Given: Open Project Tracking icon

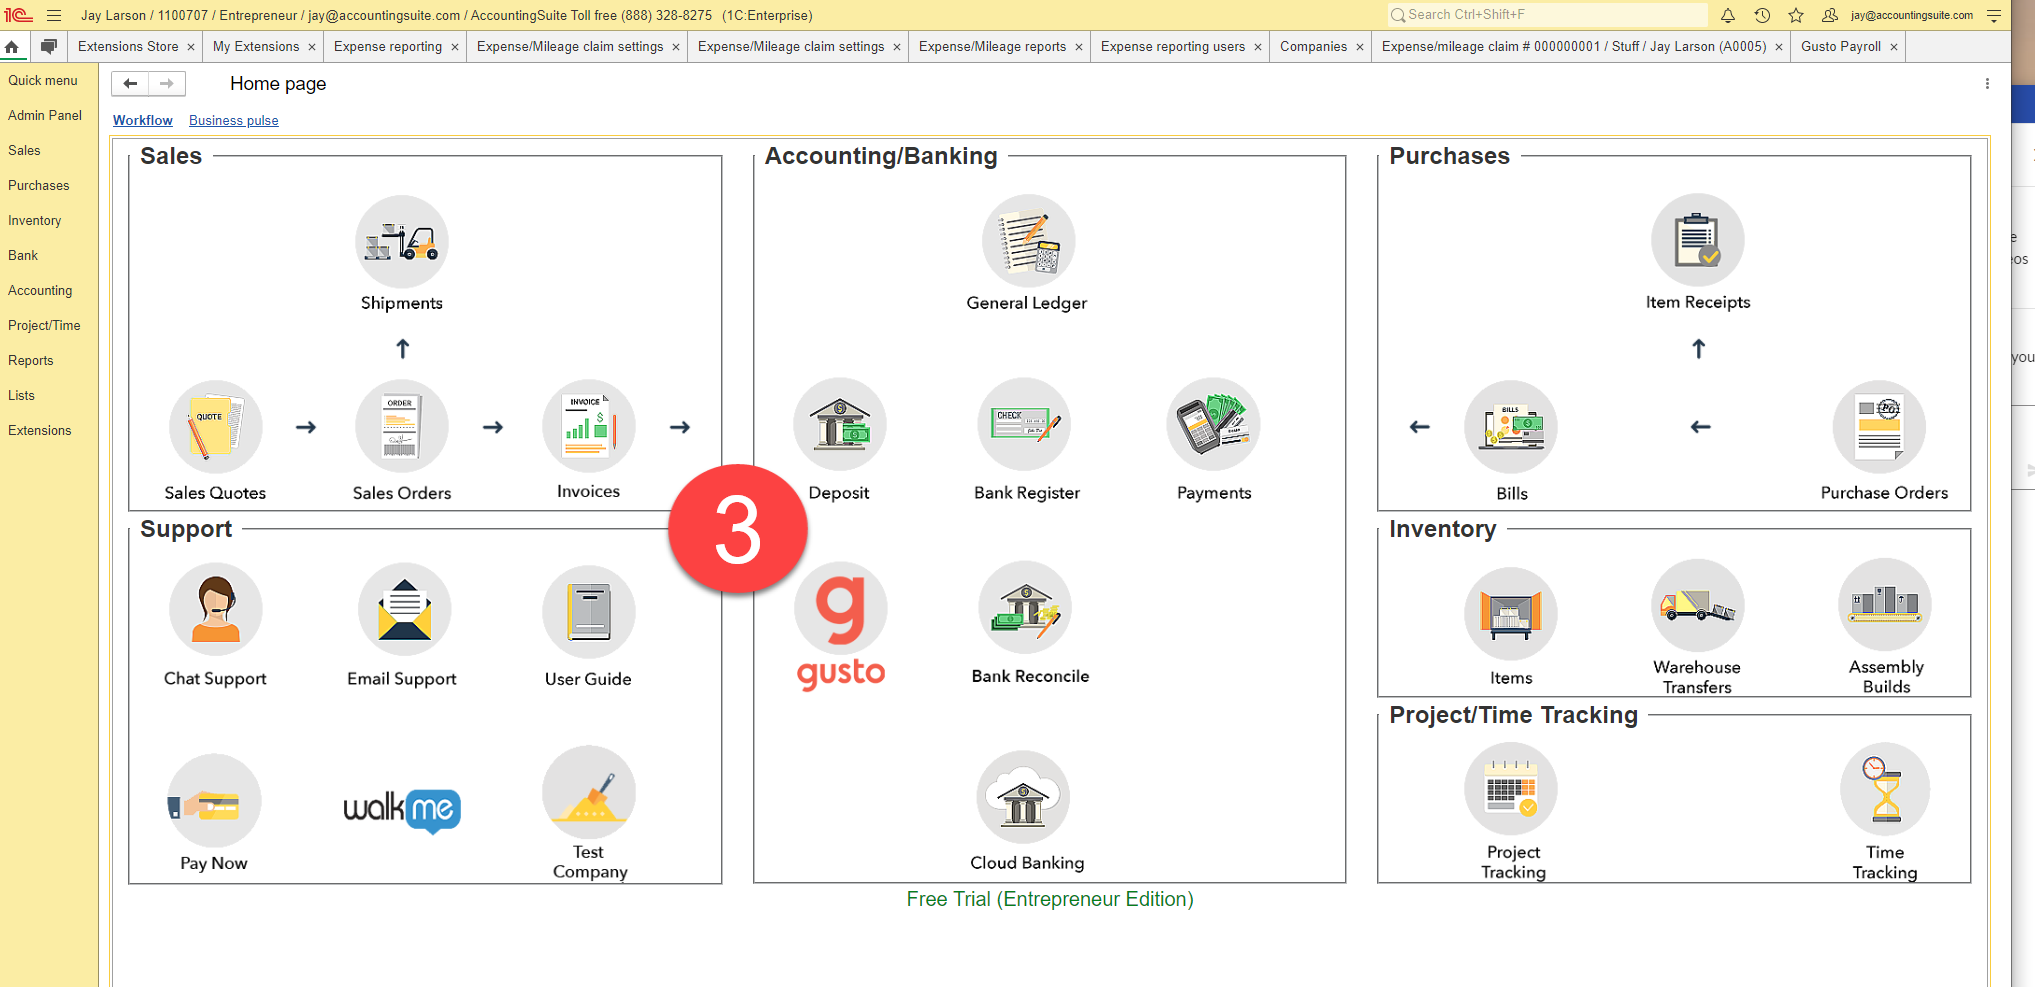Looking at the screenshot, I should pos(1511,788).
